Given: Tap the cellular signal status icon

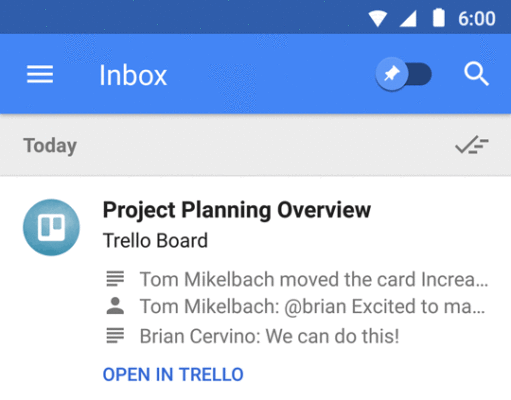Looking at the screenshot, I should coord(408,18).
